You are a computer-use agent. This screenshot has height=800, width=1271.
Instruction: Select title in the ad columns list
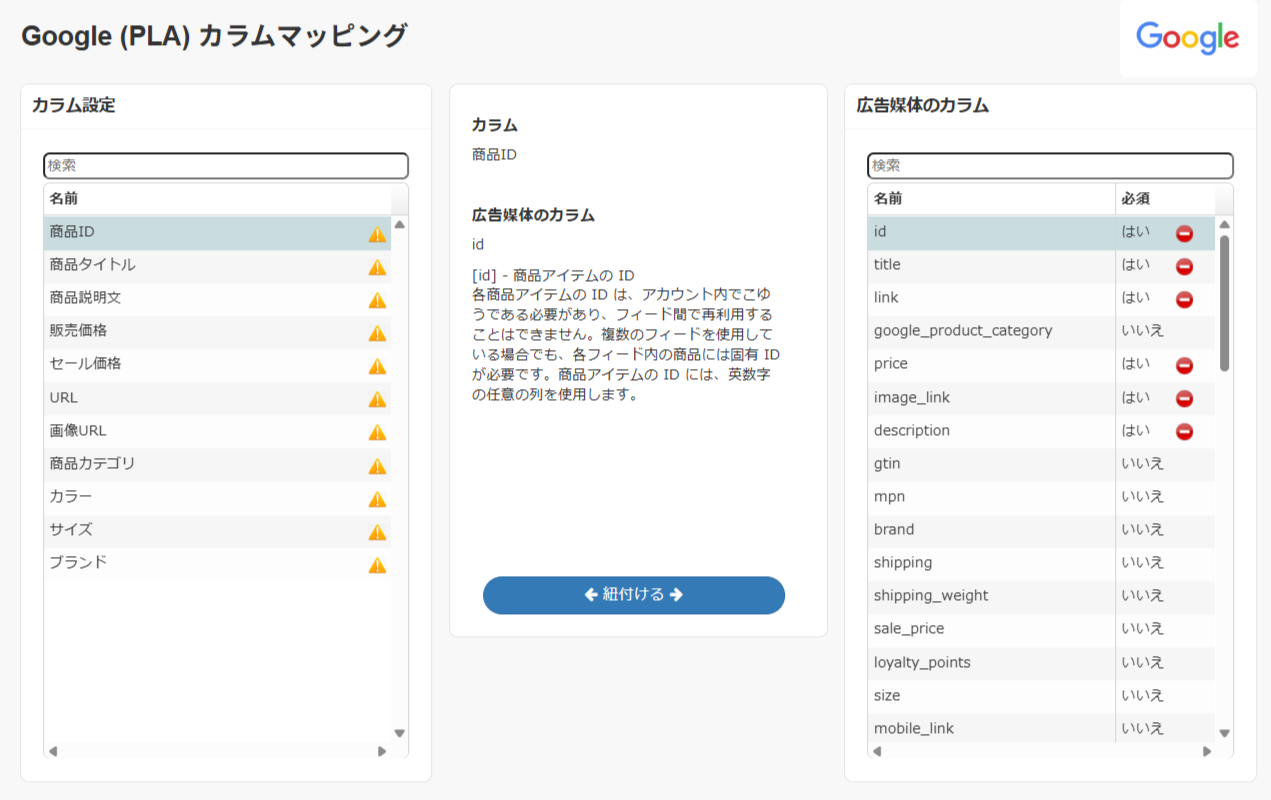click(1041, 266)
